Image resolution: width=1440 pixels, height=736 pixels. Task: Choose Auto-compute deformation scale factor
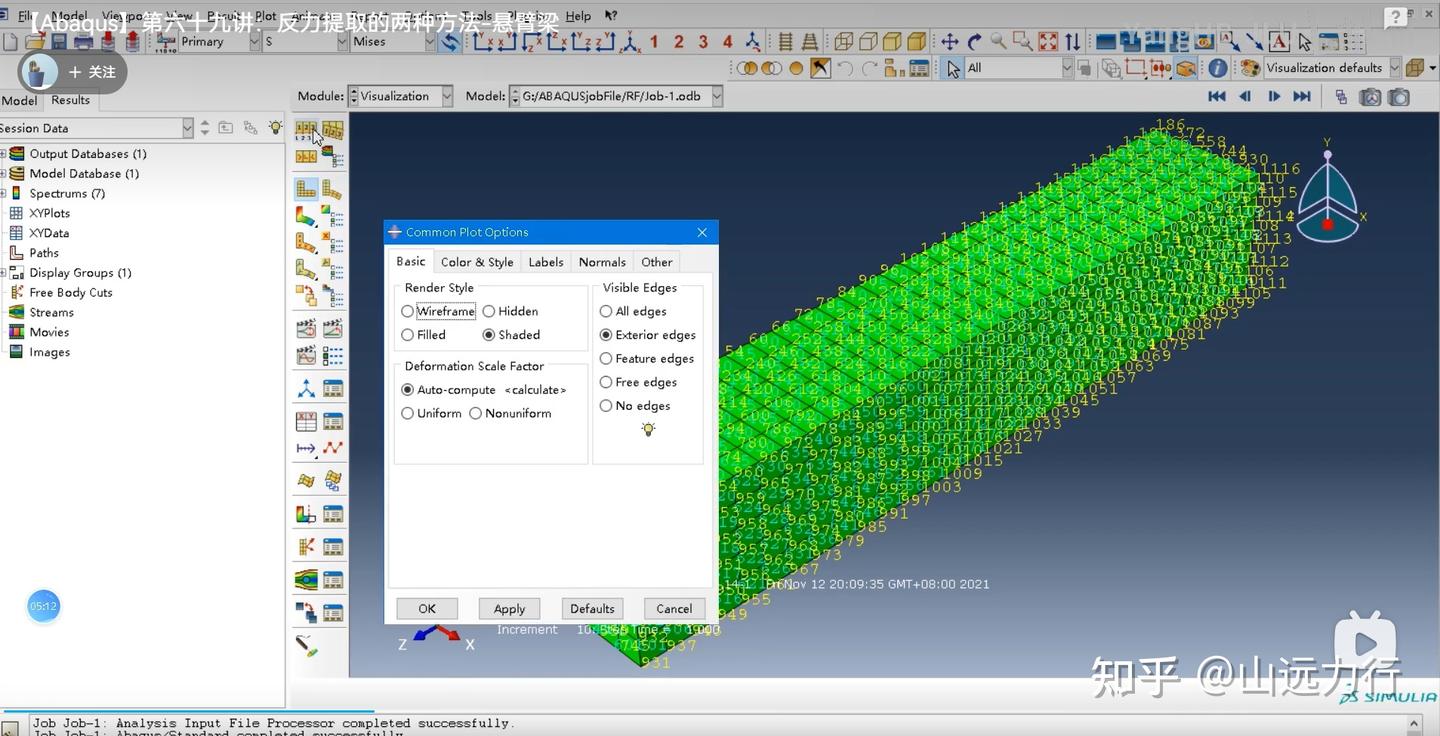pyautogui.click(x=448, y=390)
